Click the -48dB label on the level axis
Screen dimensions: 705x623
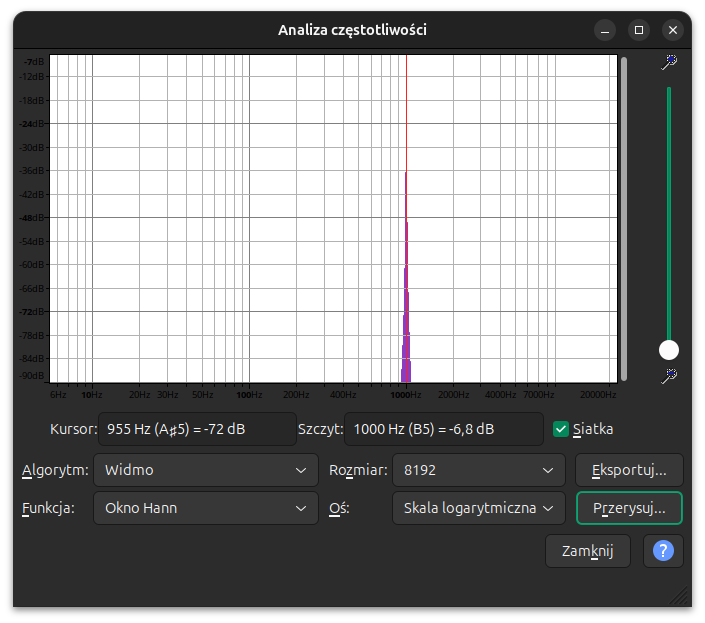pyautogui.click(x=32, y=218)
